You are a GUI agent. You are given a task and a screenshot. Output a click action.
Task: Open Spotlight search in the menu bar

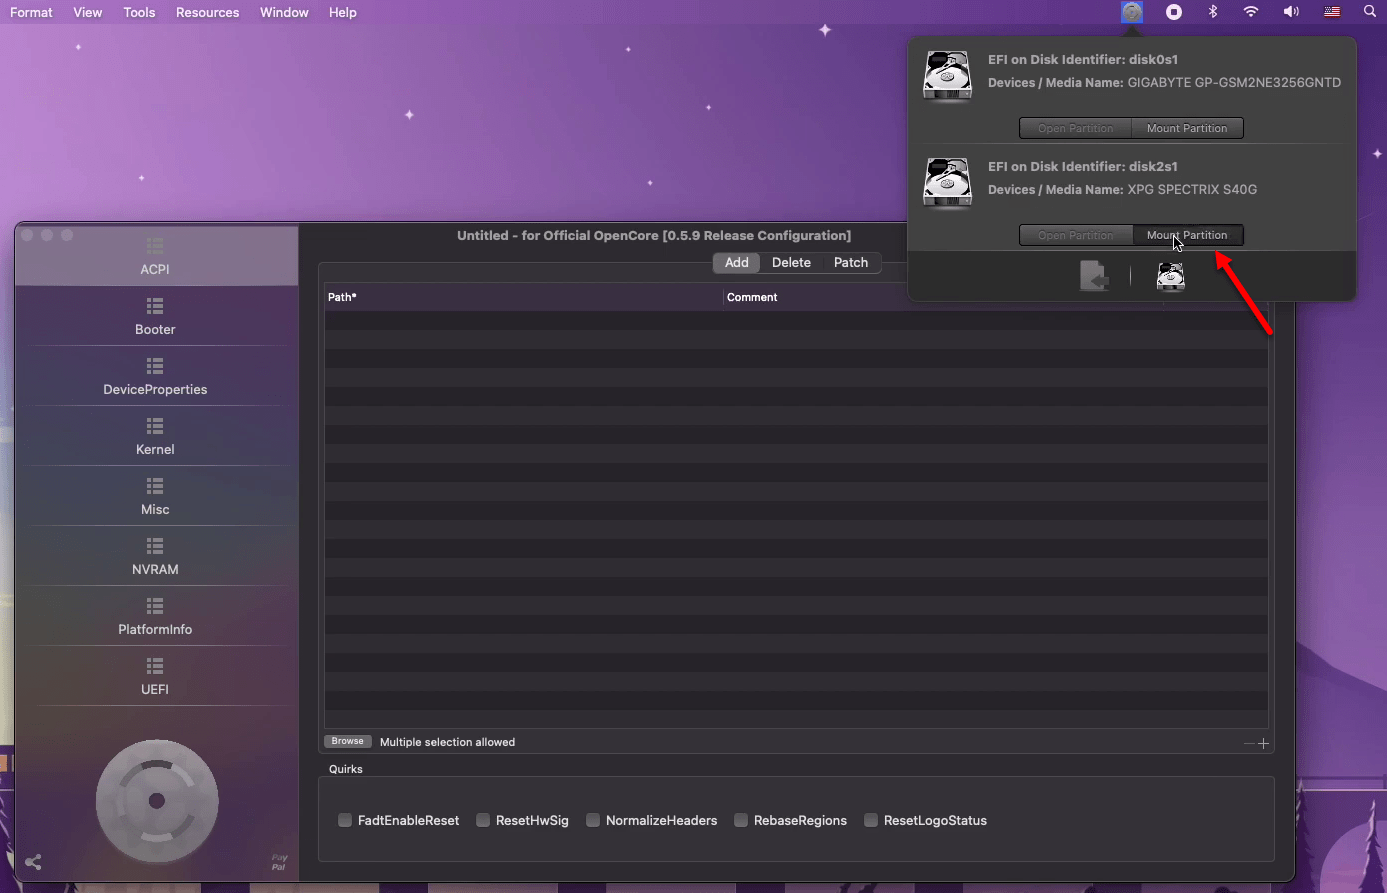(1370, 12)
